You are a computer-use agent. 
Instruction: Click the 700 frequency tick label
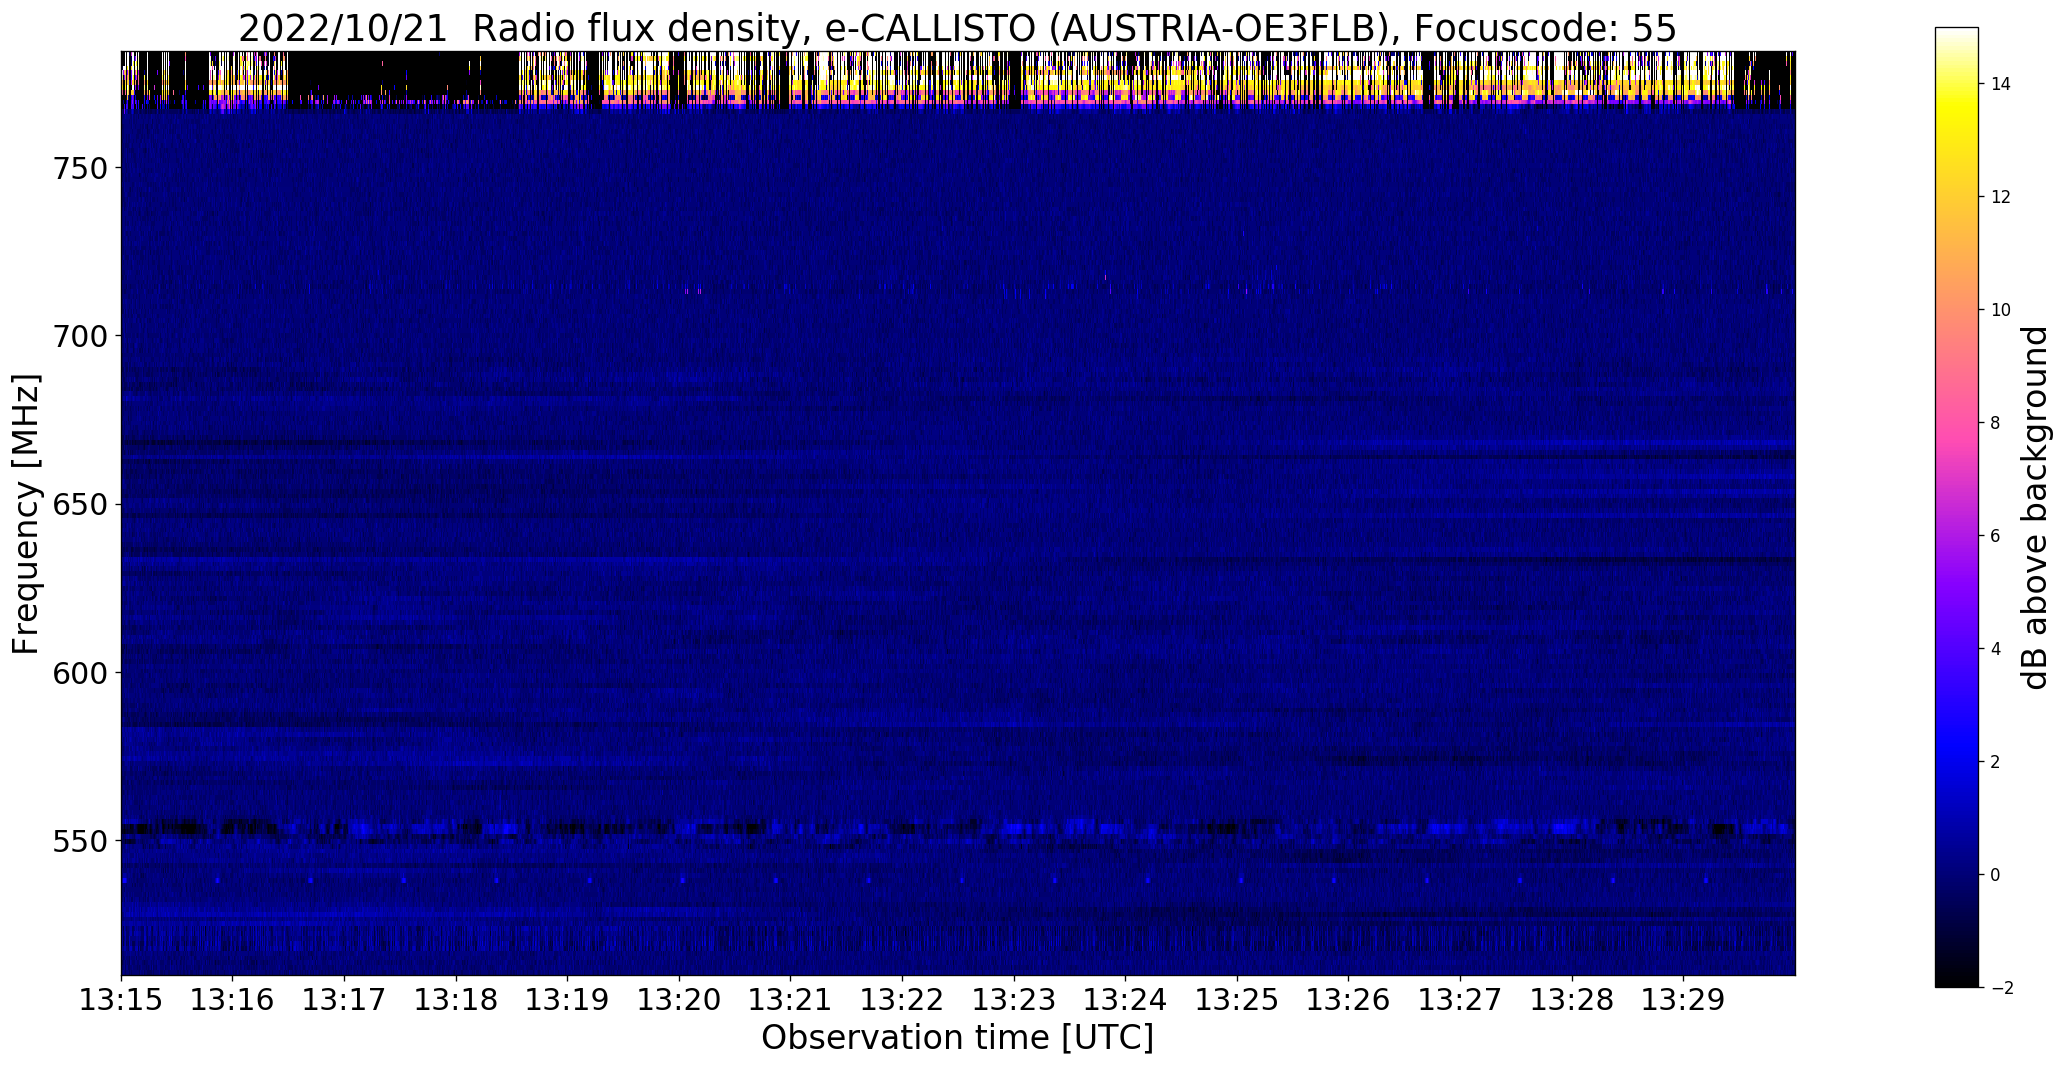pyautogui.click(x=79, y=336)
